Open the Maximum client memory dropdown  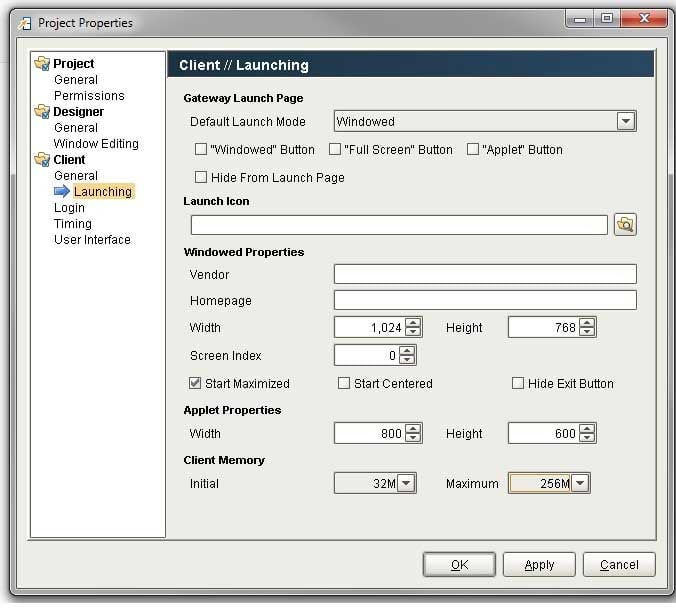[580, 484]
